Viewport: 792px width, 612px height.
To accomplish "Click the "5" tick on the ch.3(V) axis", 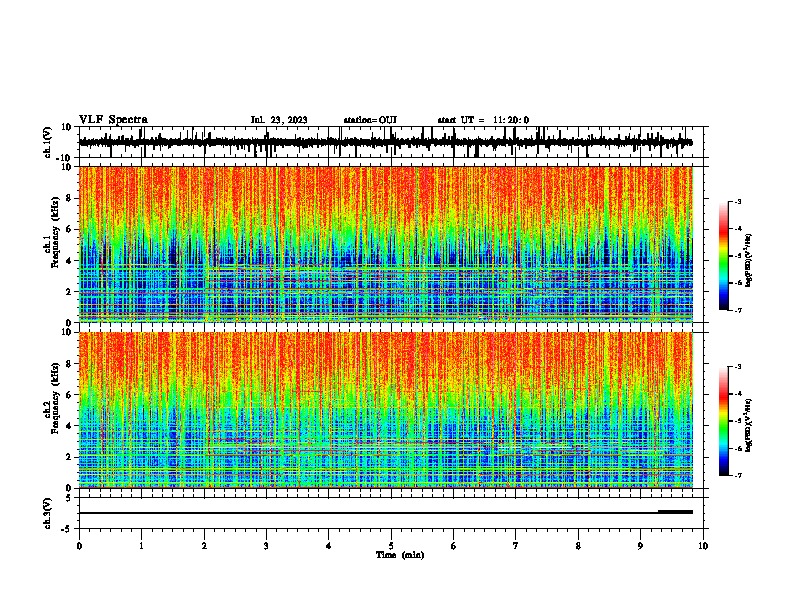I will coord(69,498).
